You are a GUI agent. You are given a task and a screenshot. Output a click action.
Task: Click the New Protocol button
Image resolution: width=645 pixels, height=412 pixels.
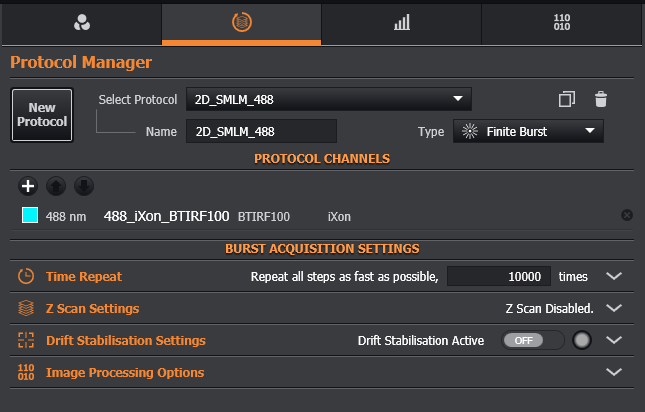[42, 115]
